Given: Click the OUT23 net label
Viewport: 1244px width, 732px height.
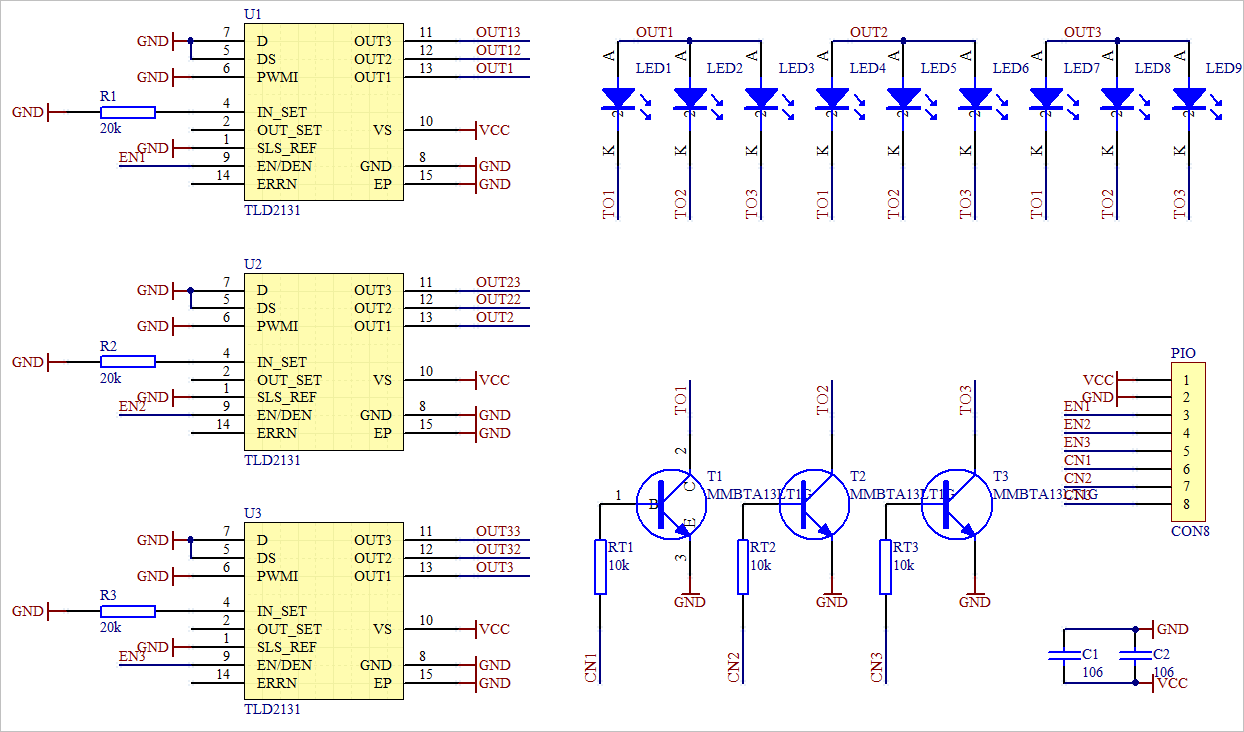Looking at the screenshot, I should [498, 282].
